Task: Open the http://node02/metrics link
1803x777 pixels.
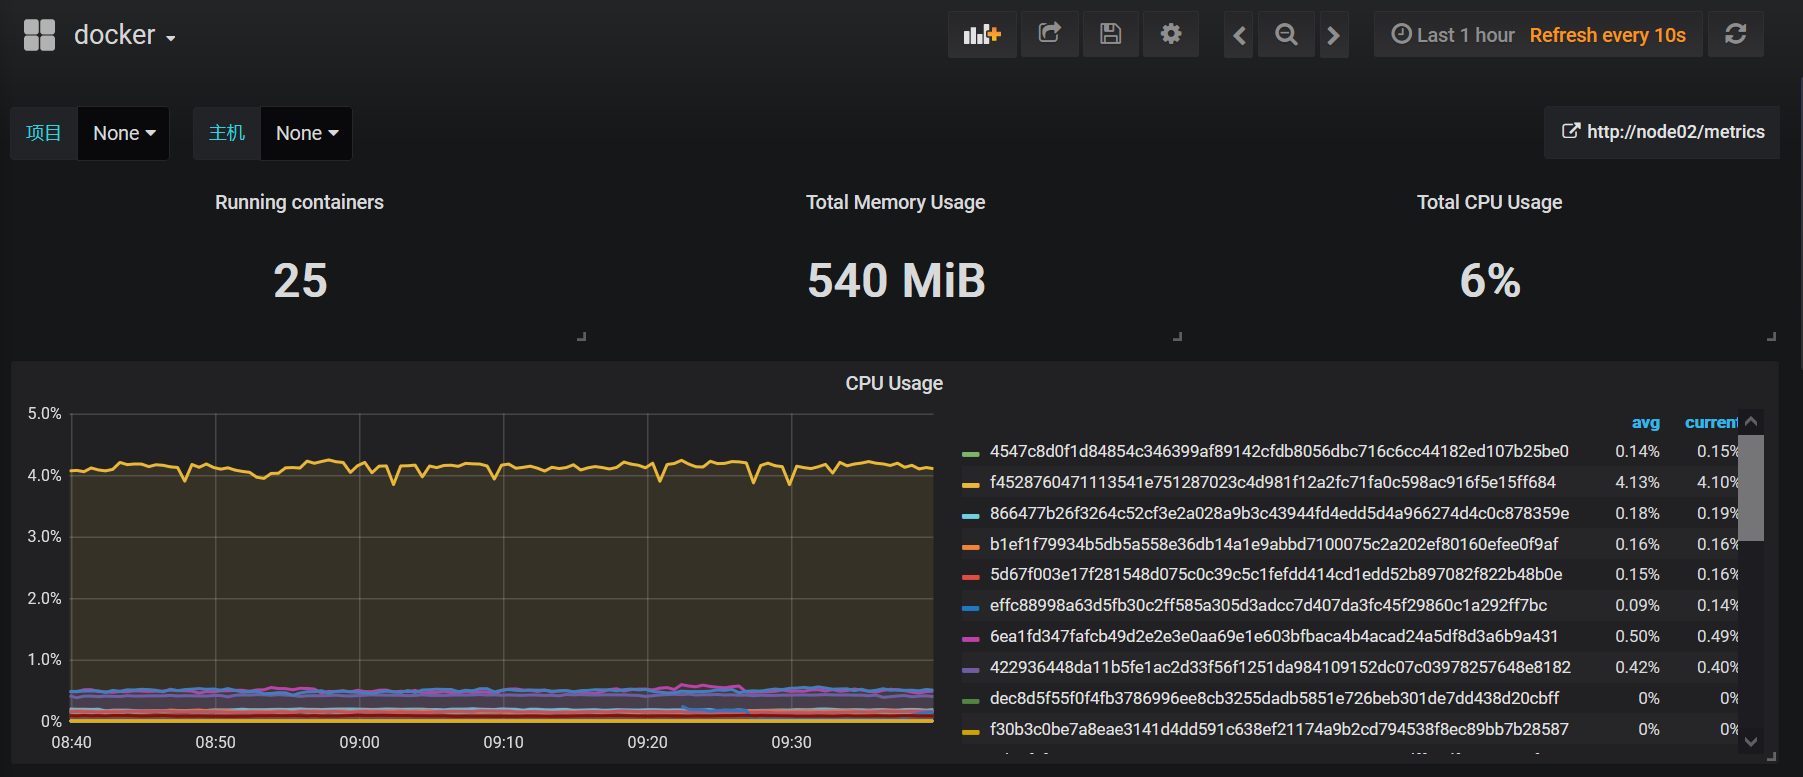Action: 1663,132
